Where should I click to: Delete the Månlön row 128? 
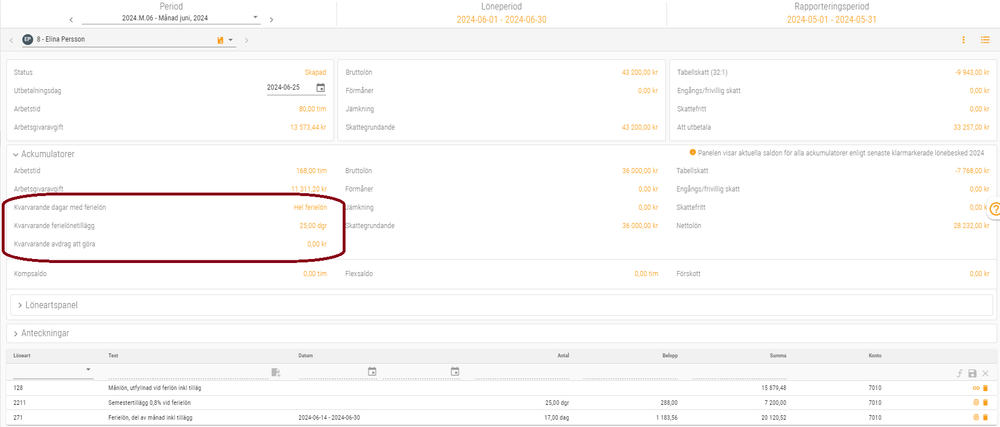(x=985, y=388)
